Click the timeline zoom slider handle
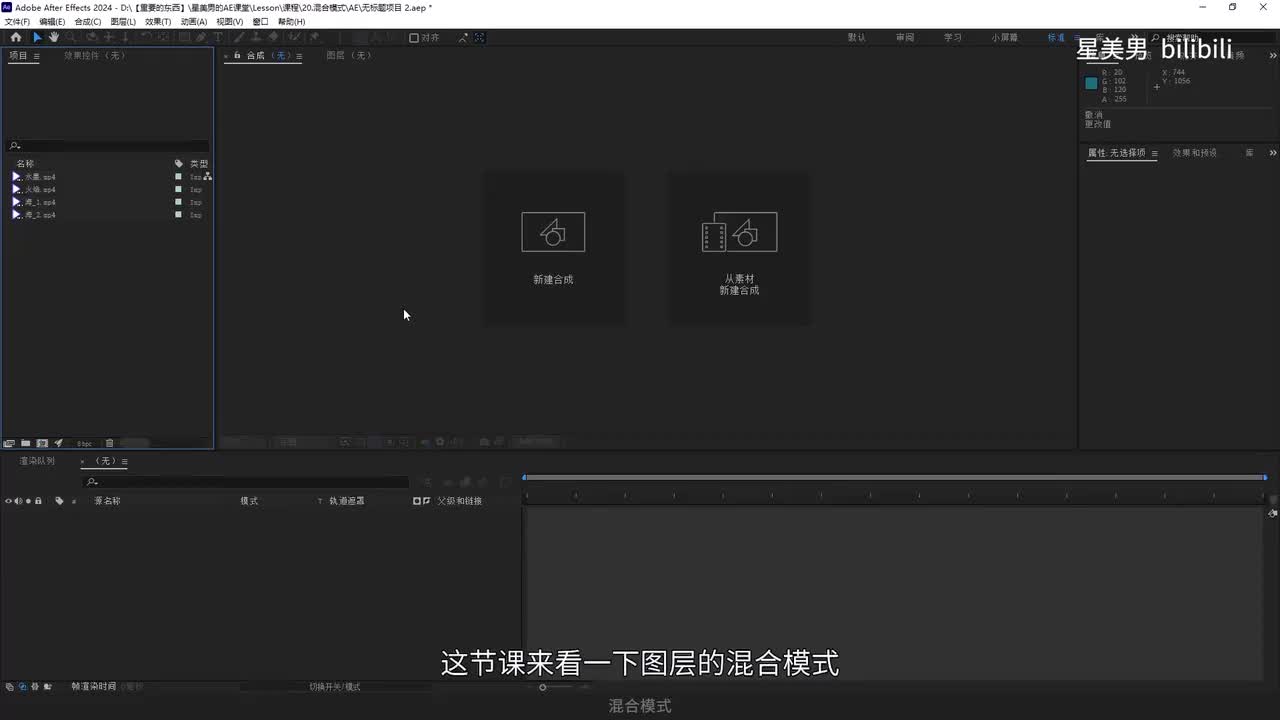This screenshot has height=720, width=1280. (543, 687)
